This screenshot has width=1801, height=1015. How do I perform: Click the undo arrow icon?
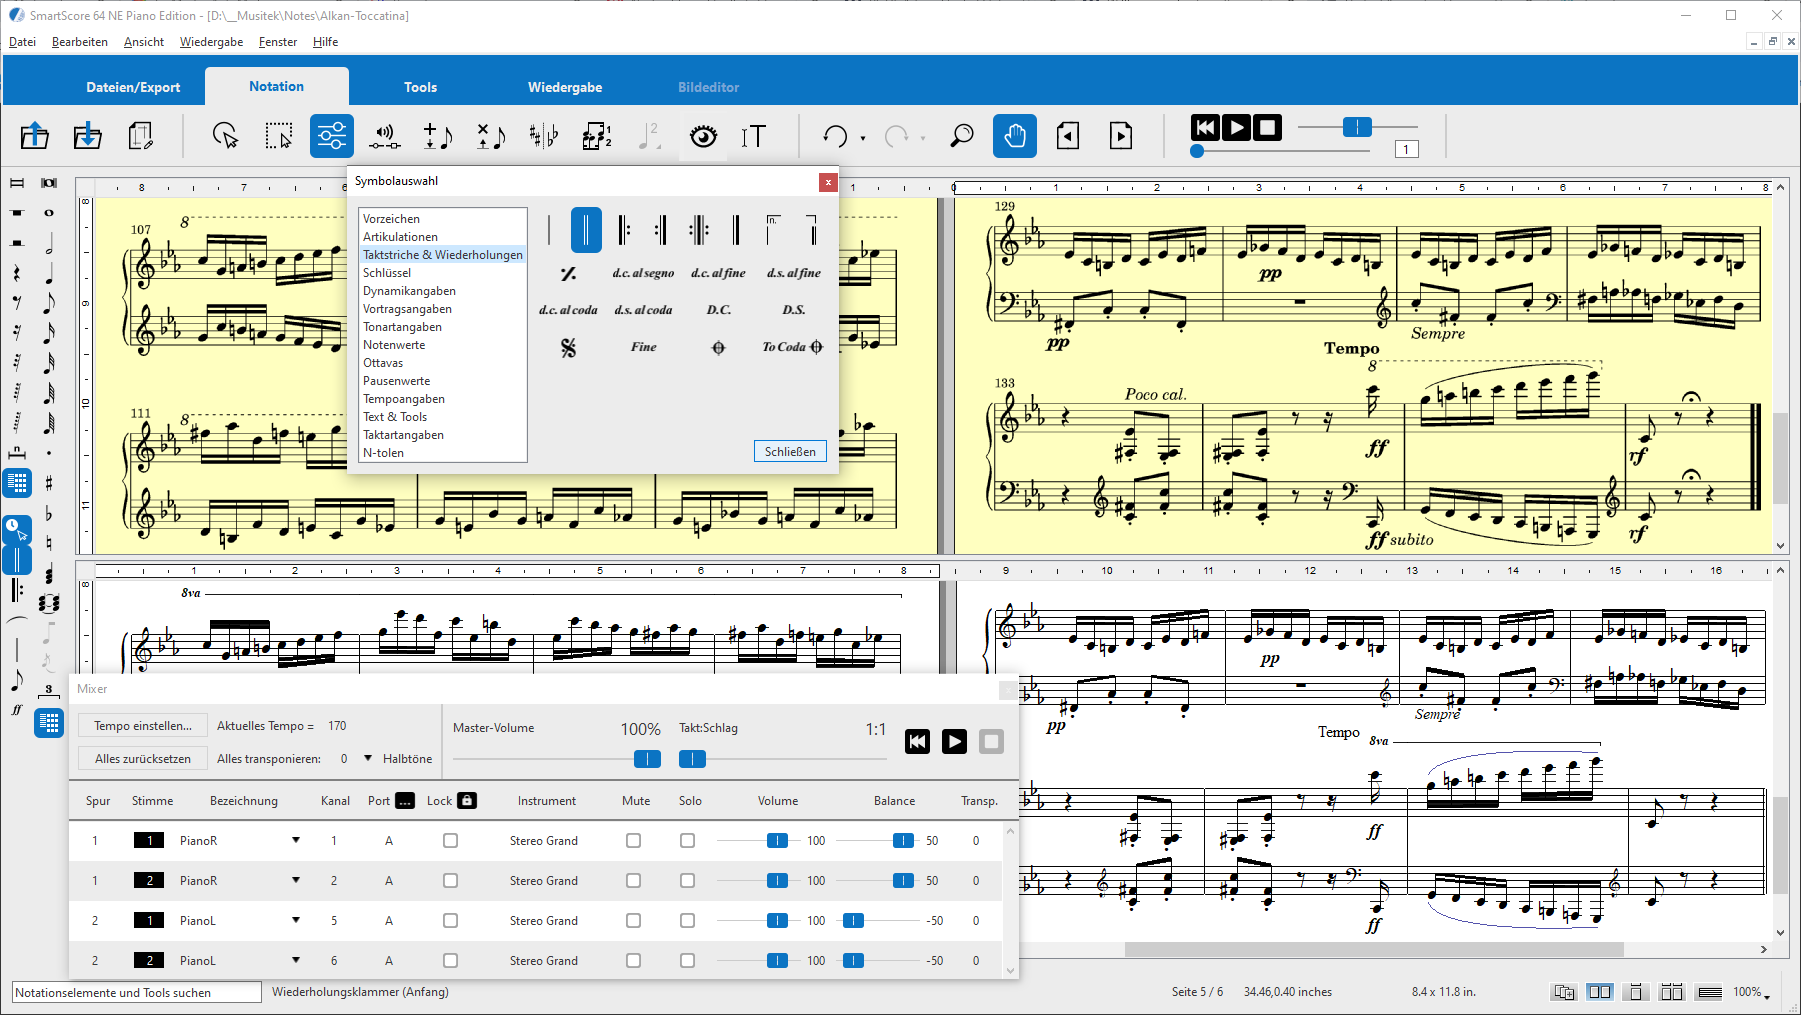tap(835, 136)
